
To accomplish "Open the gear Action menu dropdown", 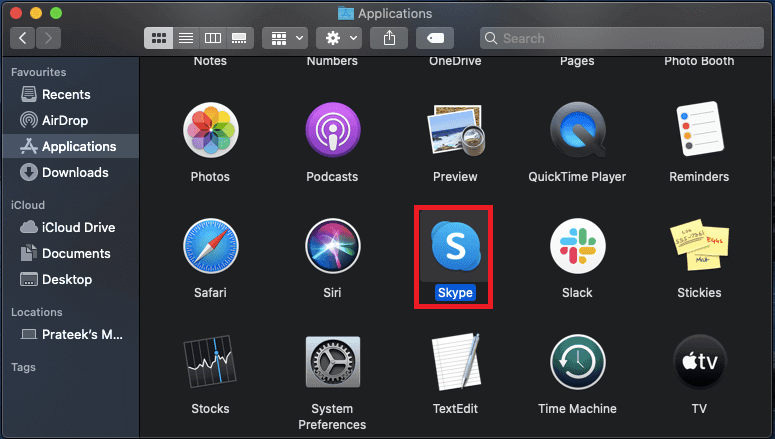I will pyautogui.click(x=340, y=38).
